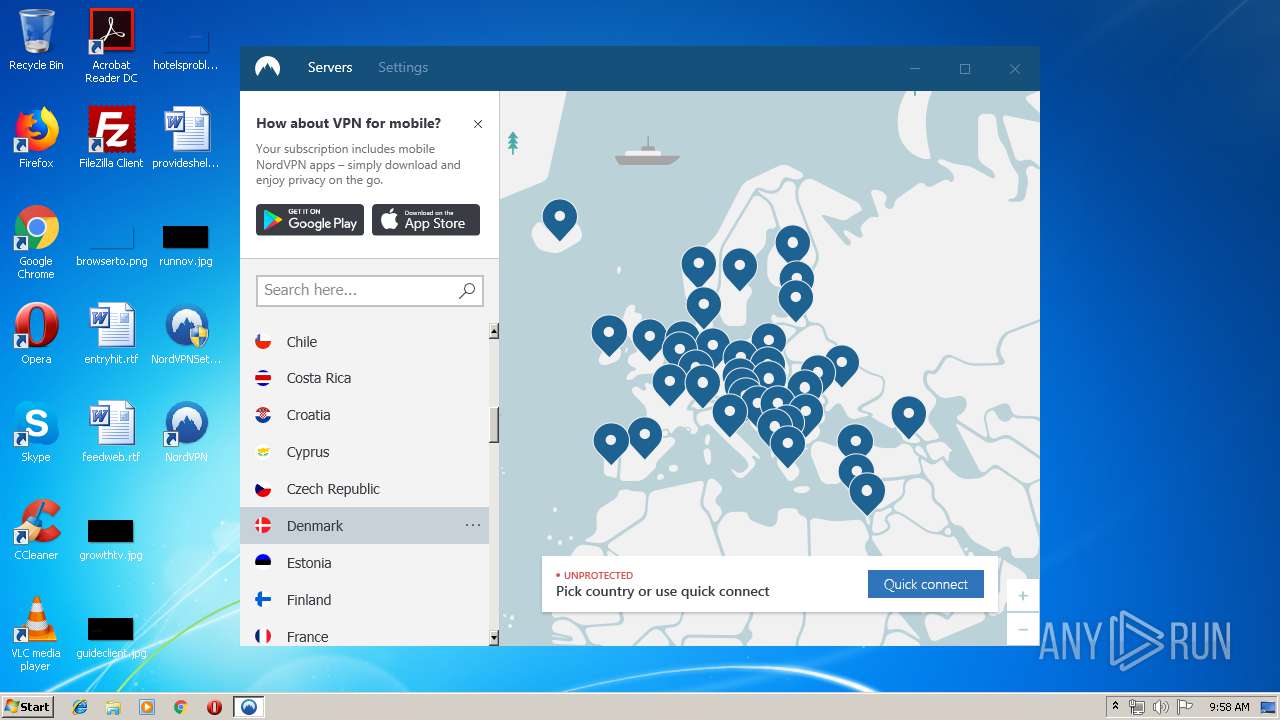Open the Acrobat Reader DC desktop icon

click(x=111, y=46)
